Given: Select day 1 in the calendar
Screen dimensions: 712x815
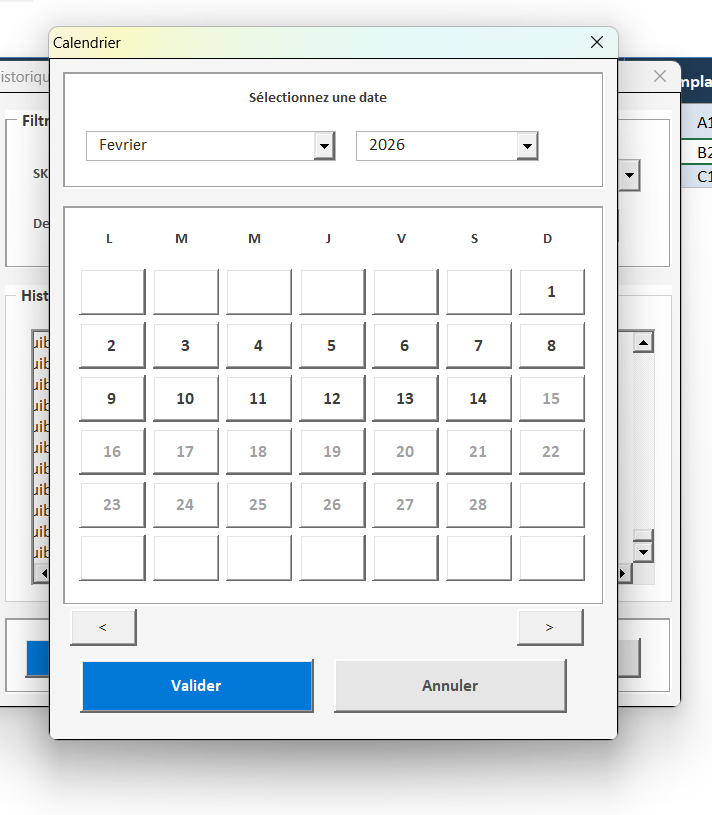Looking at the screenshot, I should (x=551, y=292).
